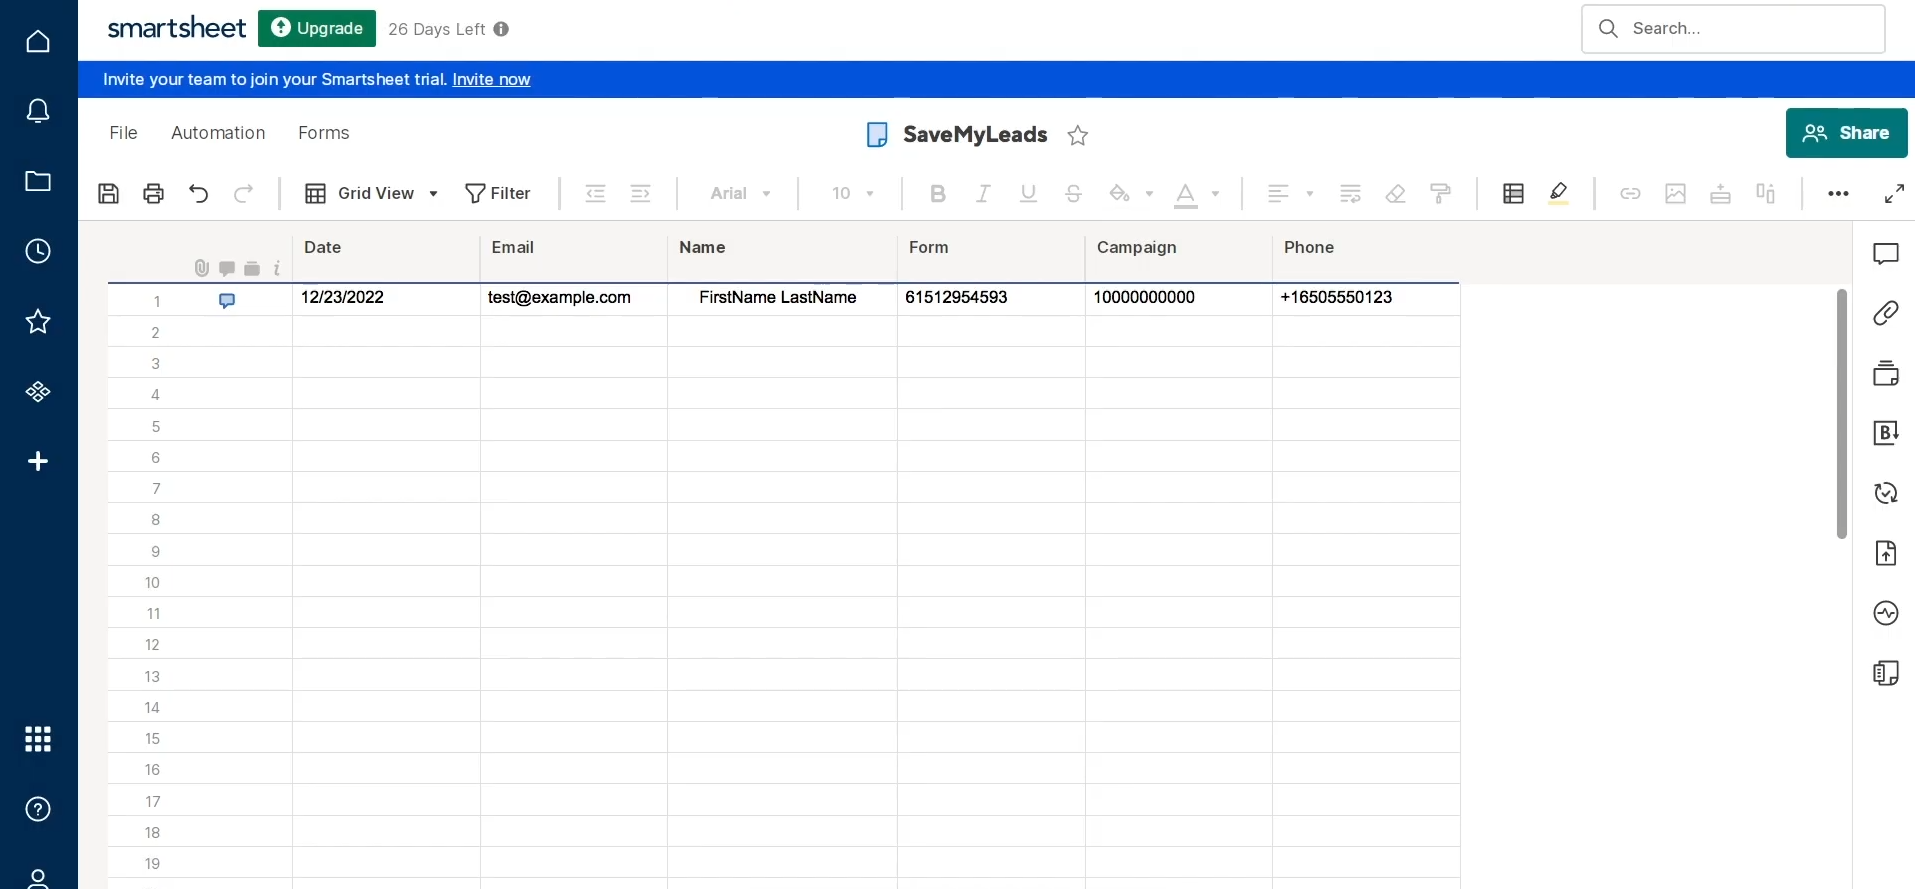The width and height of the screenshot is (1915, 889).
Task: Click the Format painter icon
Action: click(x=1441, y=193)
